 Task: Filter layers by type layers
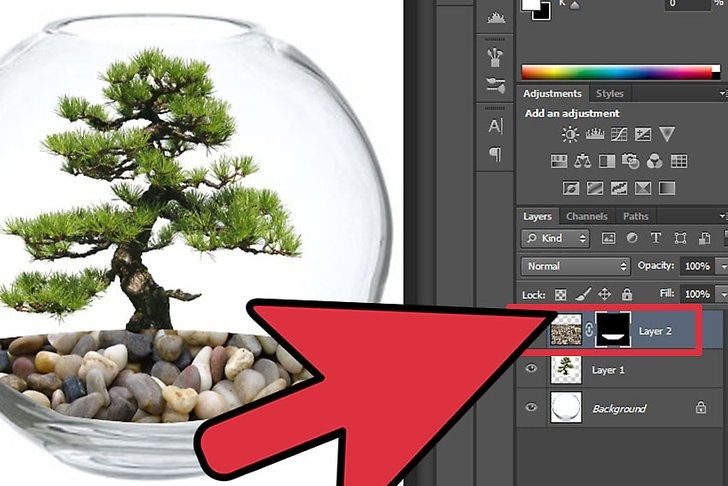657,239
